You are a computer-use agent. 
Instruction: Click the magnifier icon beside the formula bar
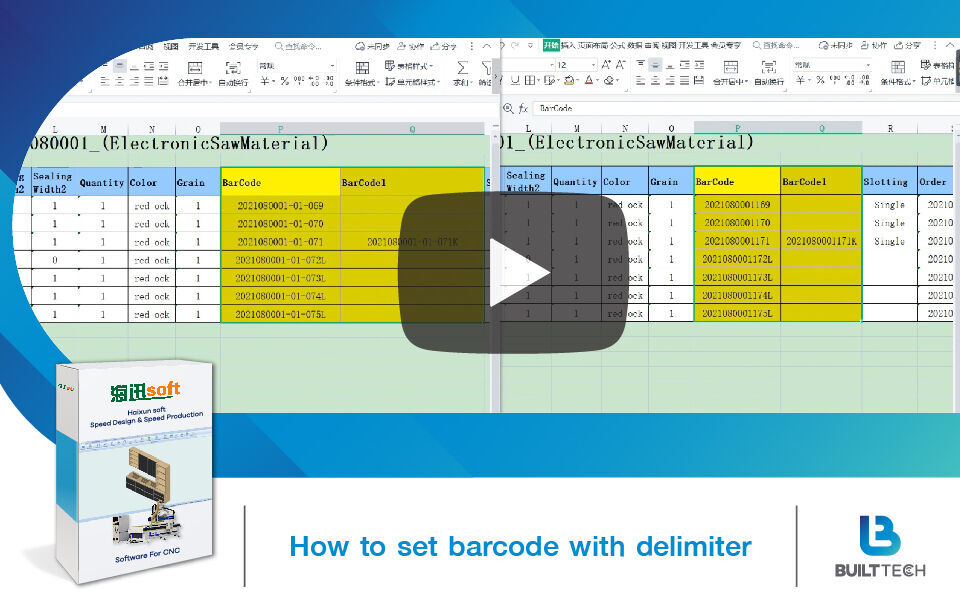click(508, 108)
